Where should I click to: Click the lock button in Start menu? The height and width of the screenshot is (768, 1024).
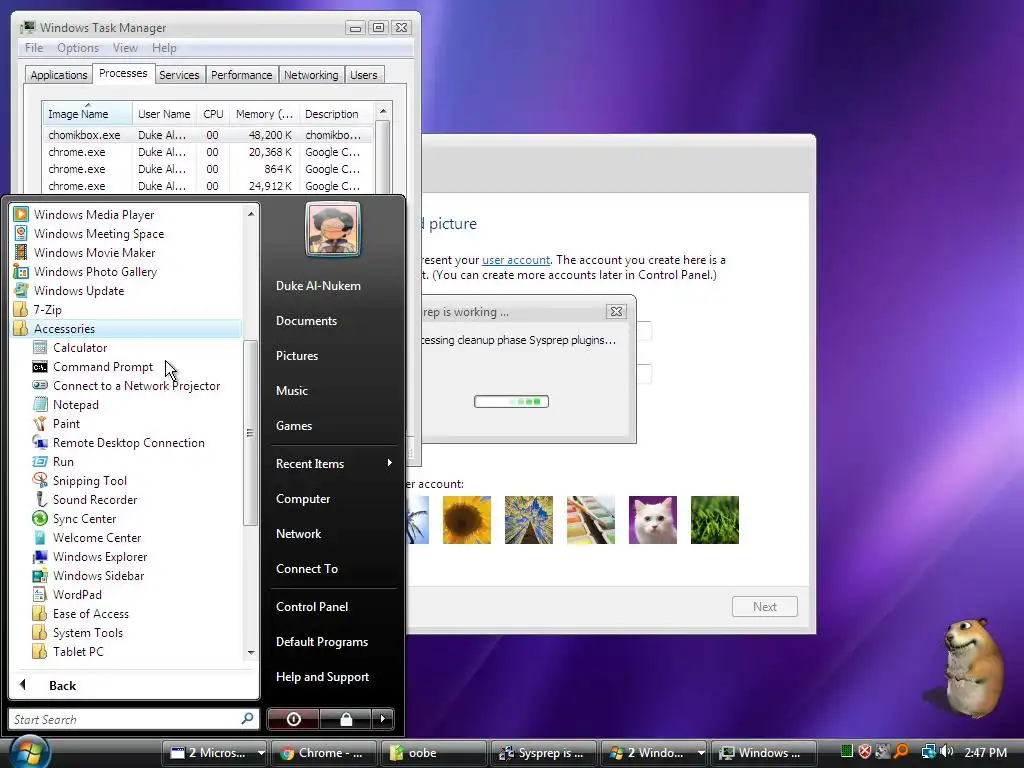point(345,719)
